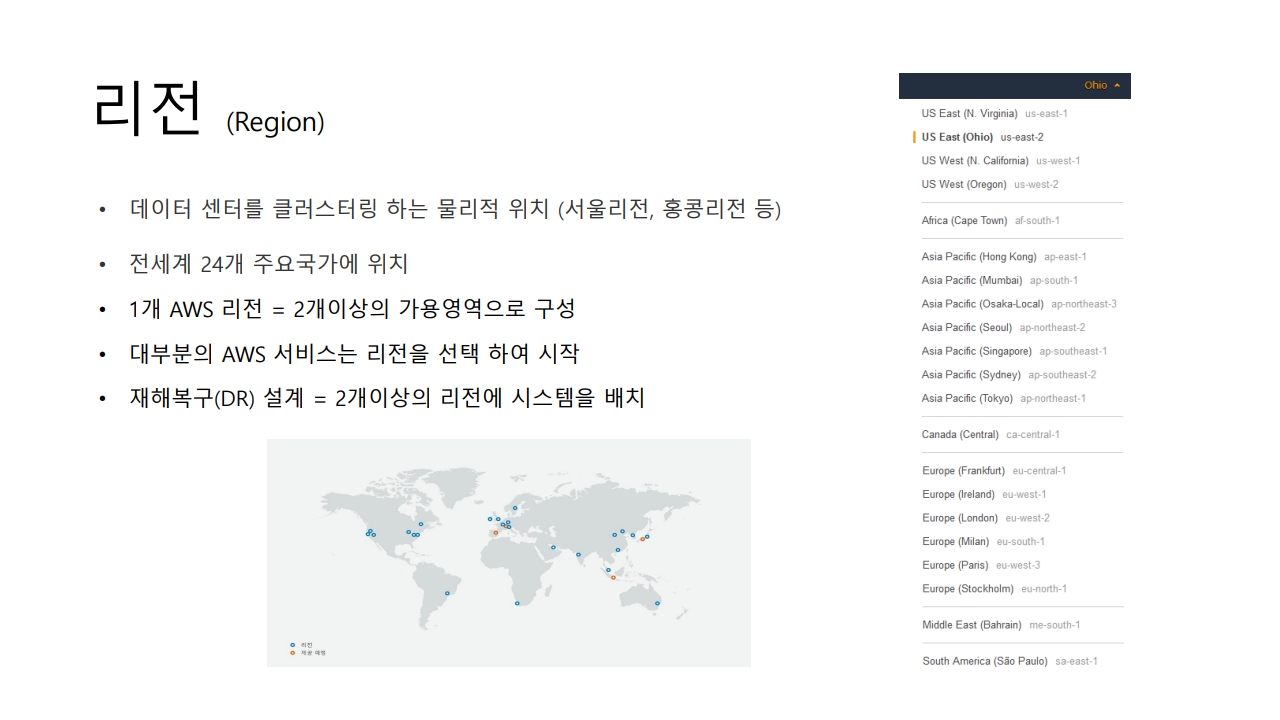
Task: Choose Asia Pacific (Osaka-Local) region
Action: (1019, 304)
